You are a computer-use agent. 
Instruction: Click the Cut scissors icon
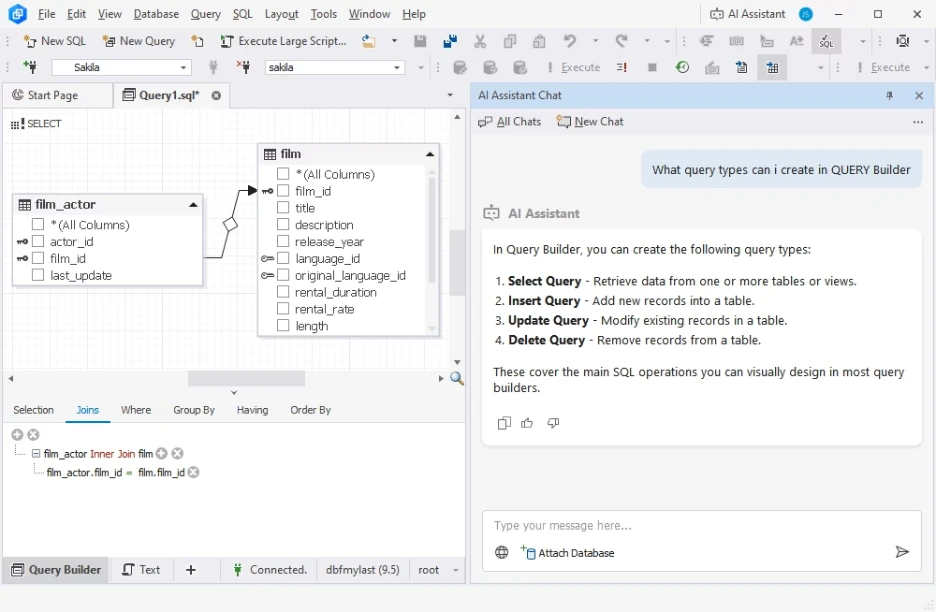[480, 41]
